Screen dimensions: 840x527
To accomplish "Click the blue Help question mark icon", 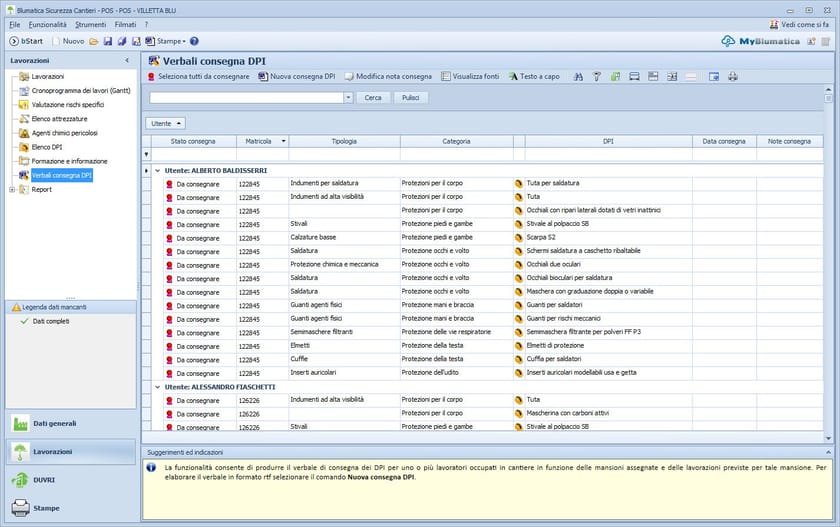I will [x=194, y=41].
